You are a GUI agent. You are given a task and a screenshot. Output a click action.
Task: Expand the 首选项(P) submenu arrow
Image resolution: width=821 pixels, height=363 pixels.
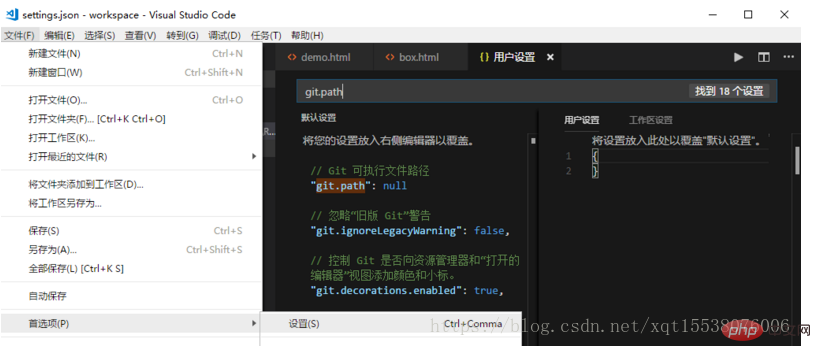tap(254, 323)
